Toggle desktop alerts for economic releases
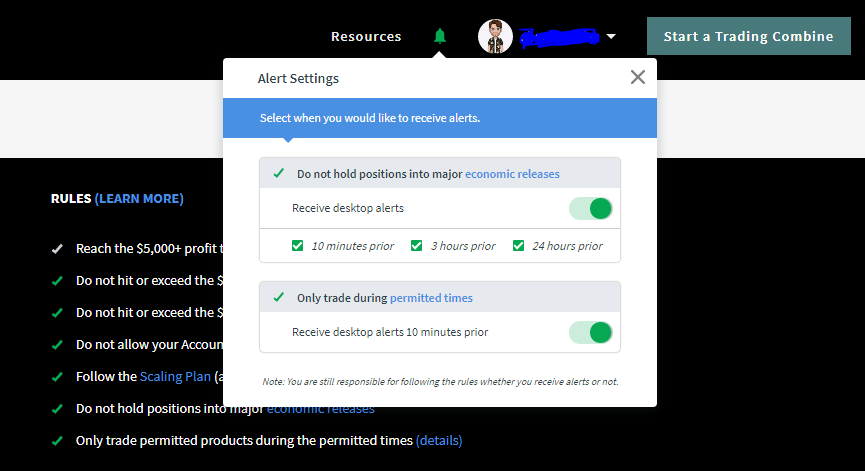The height and width of the screenshot is (471, 865). click(x=591, y=208)
